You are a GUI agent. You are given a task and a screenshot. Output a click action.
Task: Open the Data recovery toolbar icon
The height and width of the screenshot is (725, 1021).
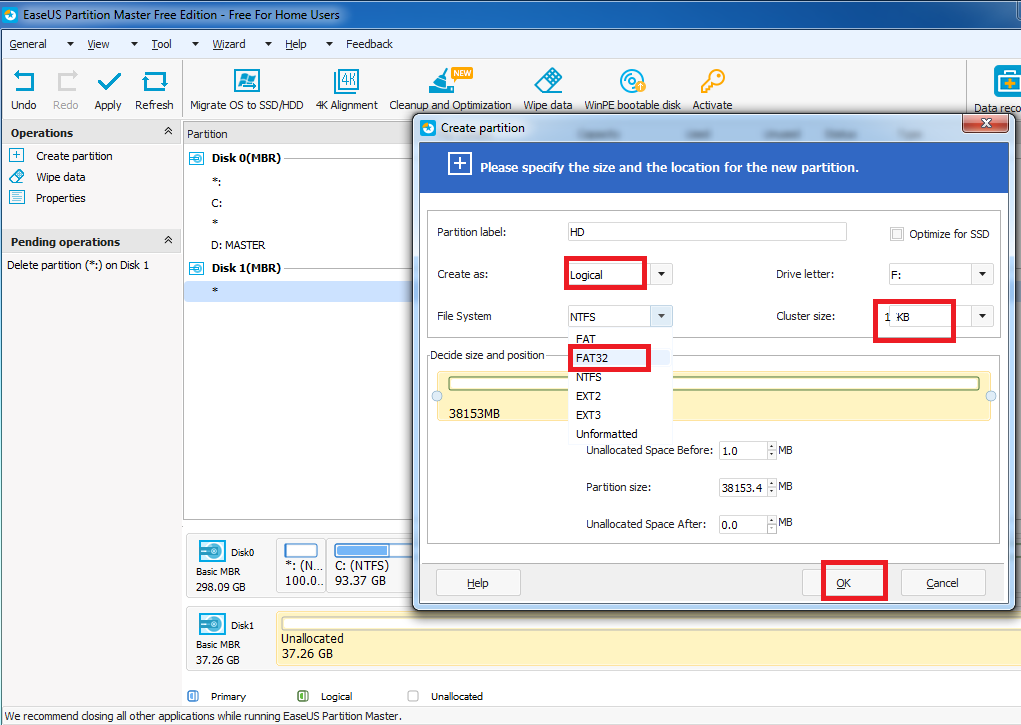1007,82
